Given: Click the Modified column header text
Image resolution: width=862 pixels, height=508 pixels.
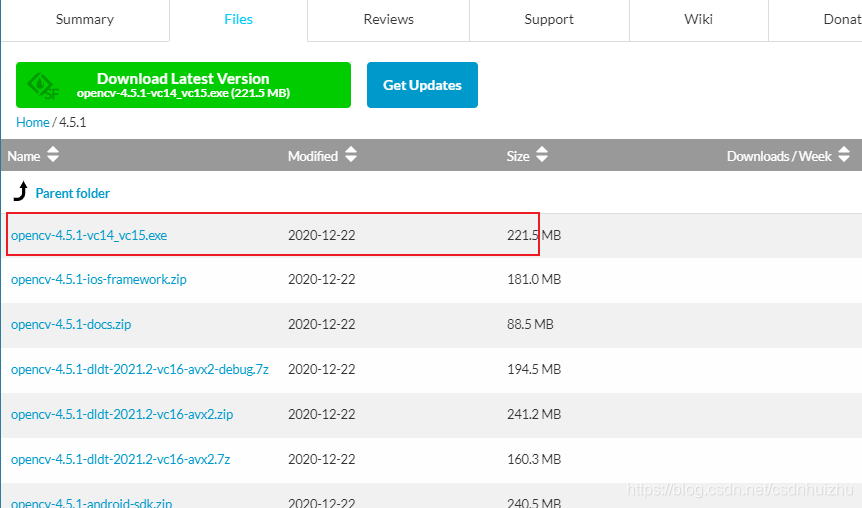Looking at the screenshot, I should click(x=313, y=156).
